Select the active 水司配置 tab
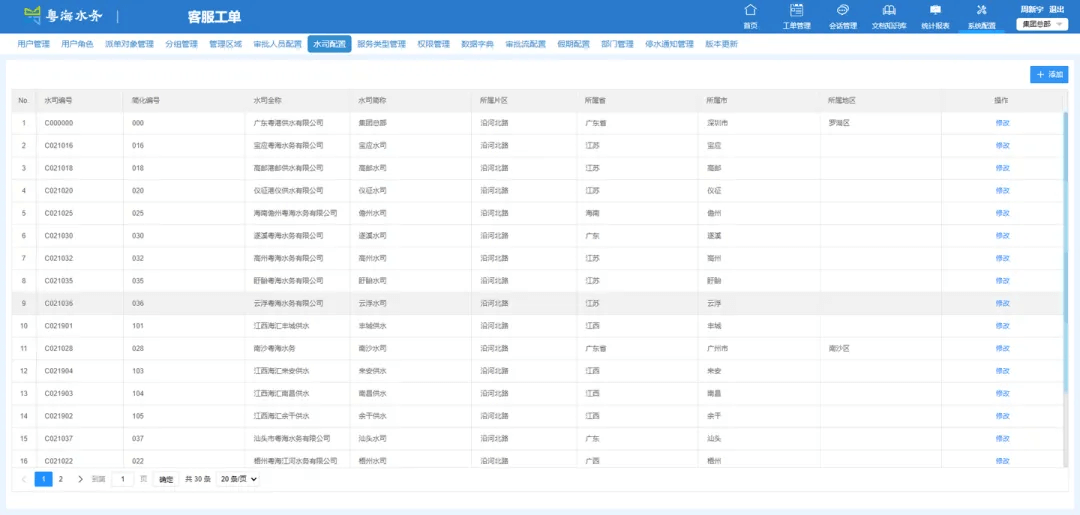Screen dimensions: 1080x515 [x=329, y=44]
